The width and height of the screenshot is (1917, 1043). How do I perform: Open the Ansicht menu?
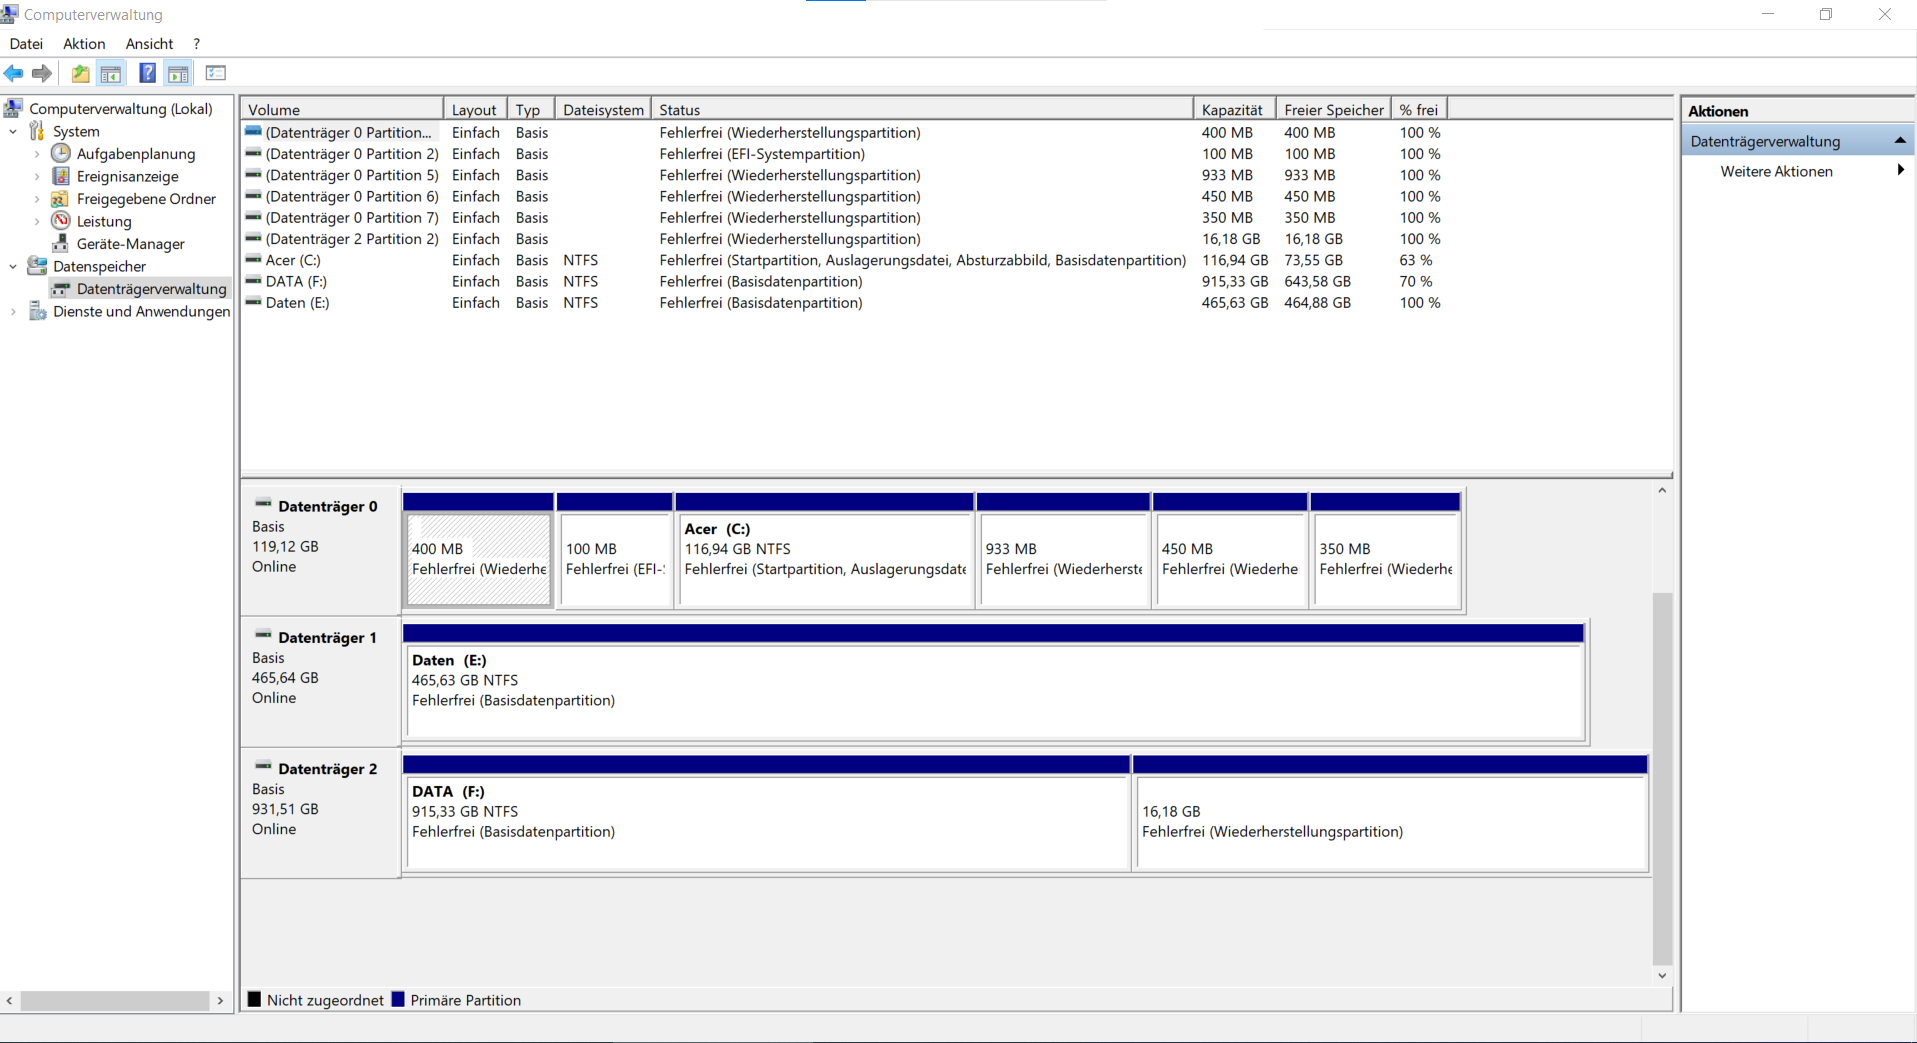148,43
